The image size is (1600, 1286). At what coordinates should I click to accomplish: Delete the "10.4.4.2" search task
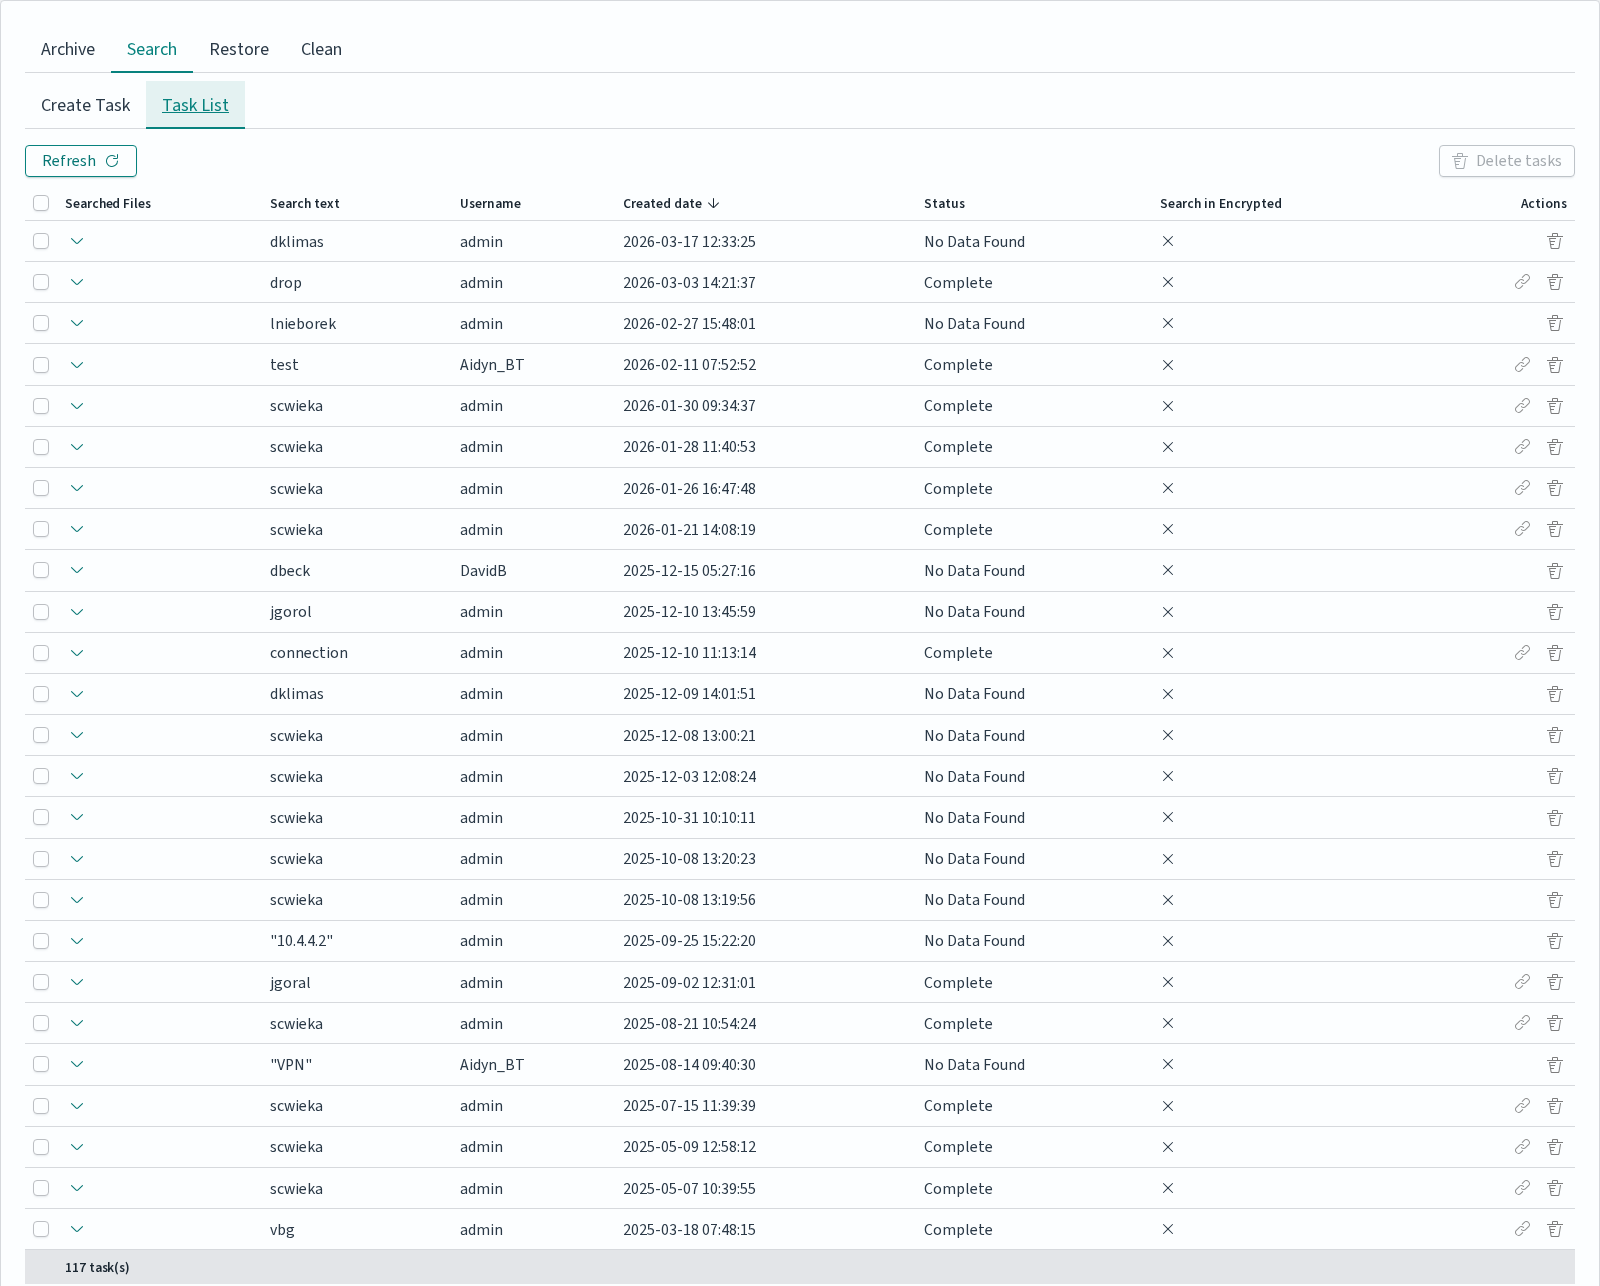click(1555, 941)
